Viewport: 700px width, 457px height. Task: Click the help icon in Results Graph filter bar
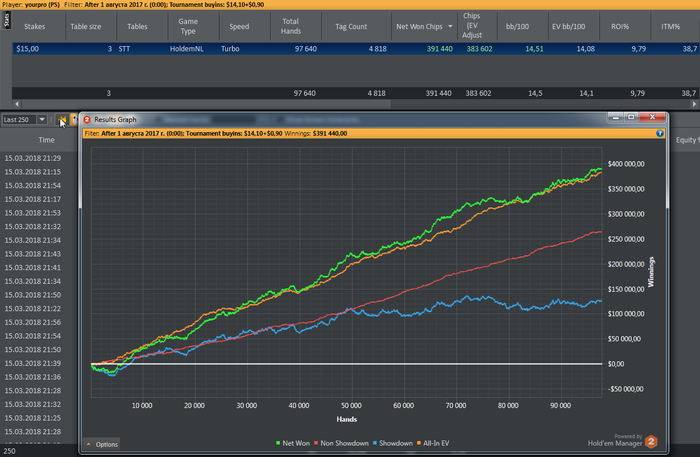point(660,133)
